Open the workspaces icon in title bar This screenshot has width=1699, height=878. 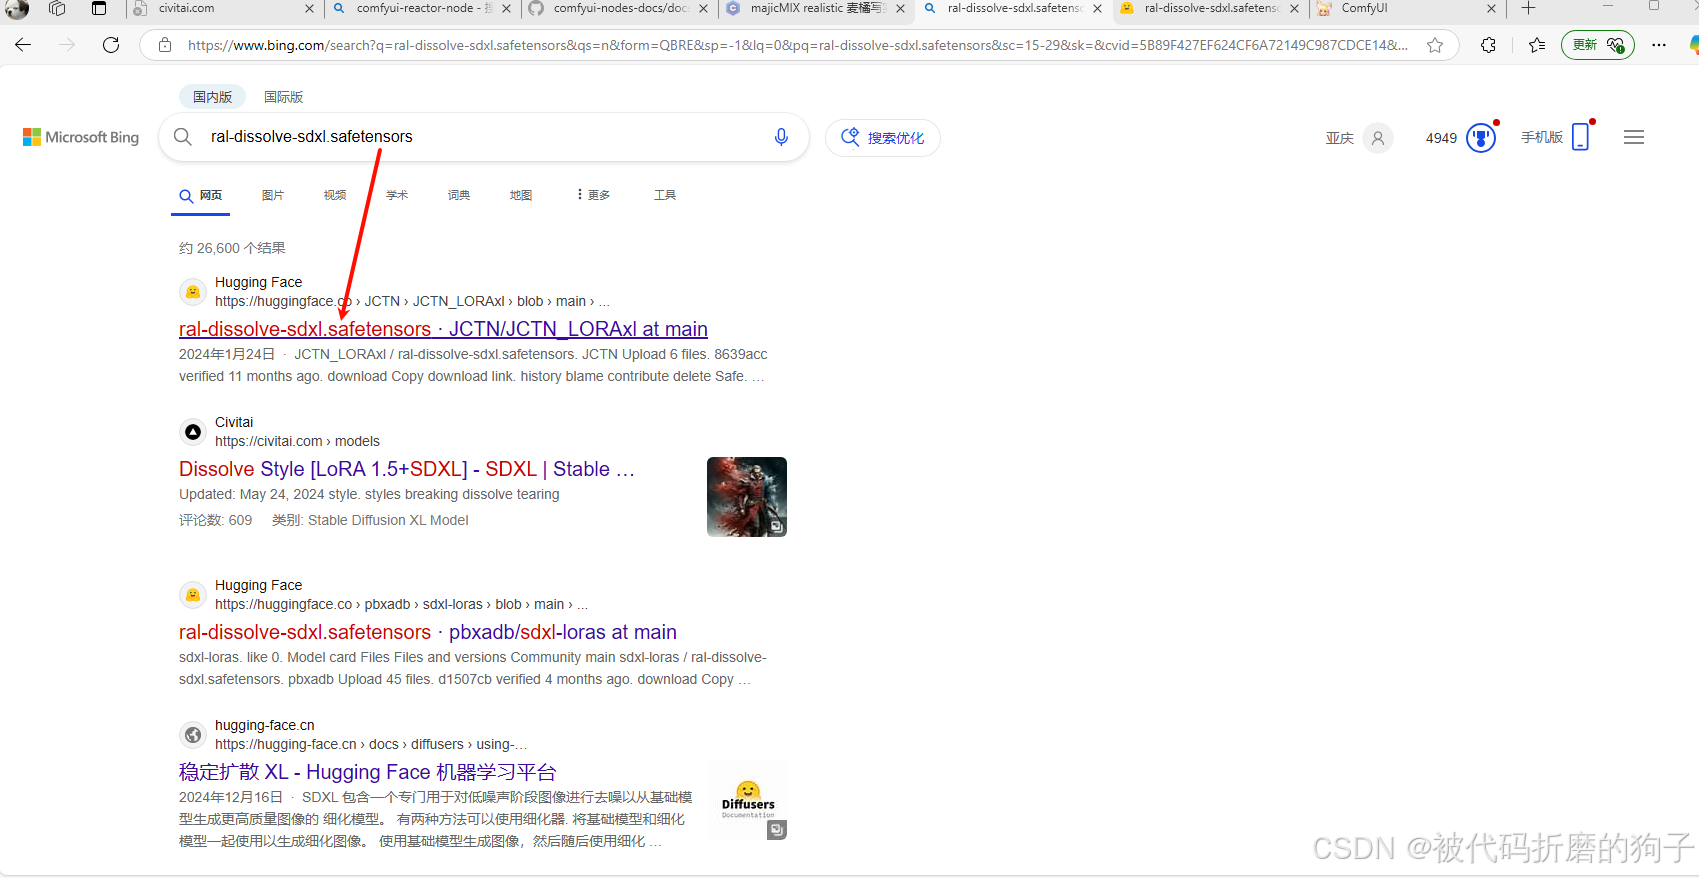(x=57, y=9)
